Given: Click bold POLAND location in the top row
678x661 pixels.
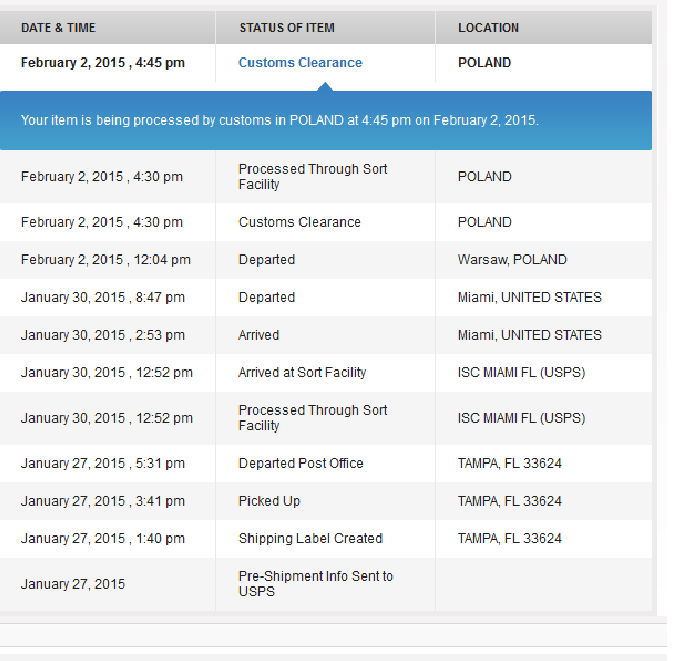Looking at the screenshot, I should [x=484, y=62].
